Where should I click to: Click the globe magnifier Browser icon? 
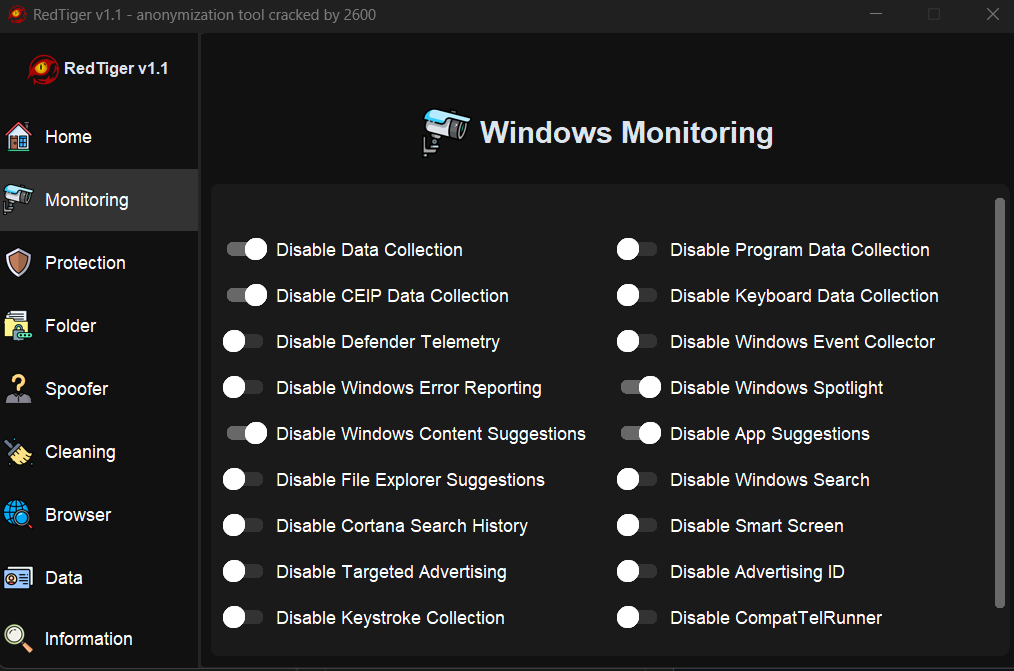click(x=17, y=515)
